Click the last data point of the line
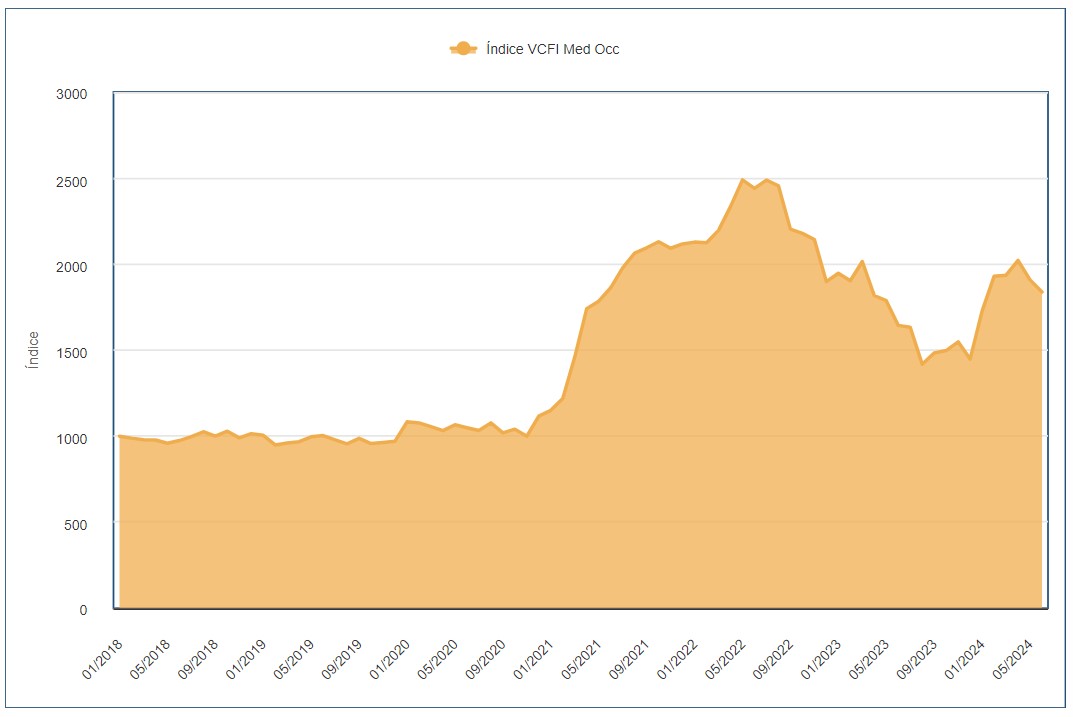1073x717 pixels. [1042, 292]
